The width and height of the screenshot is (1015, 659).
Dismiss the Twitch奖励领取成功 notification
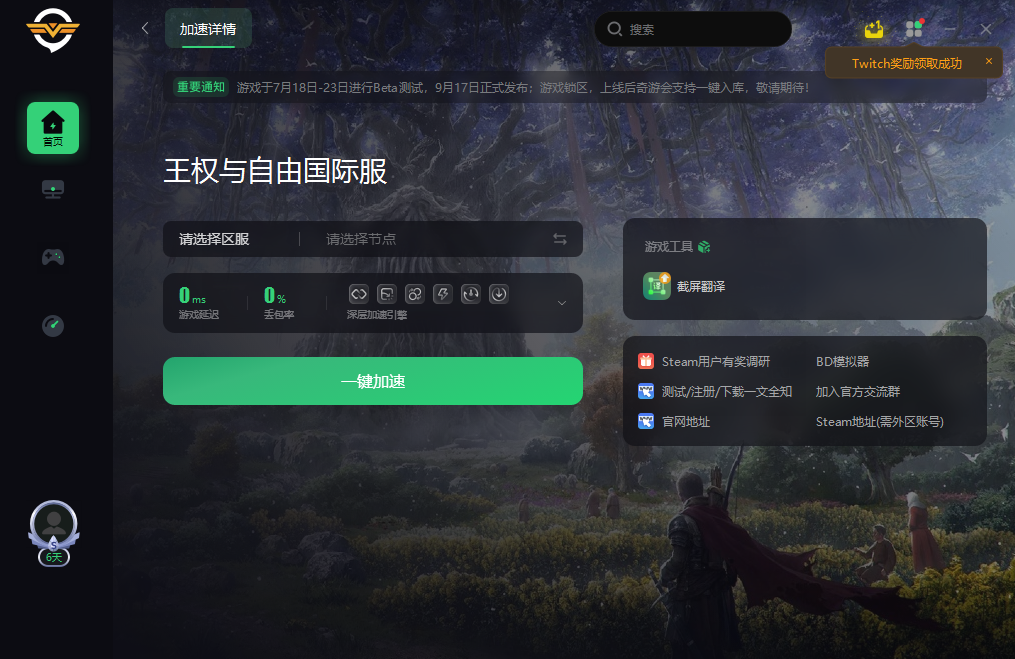pyautogui.click(x=988, y=61)
